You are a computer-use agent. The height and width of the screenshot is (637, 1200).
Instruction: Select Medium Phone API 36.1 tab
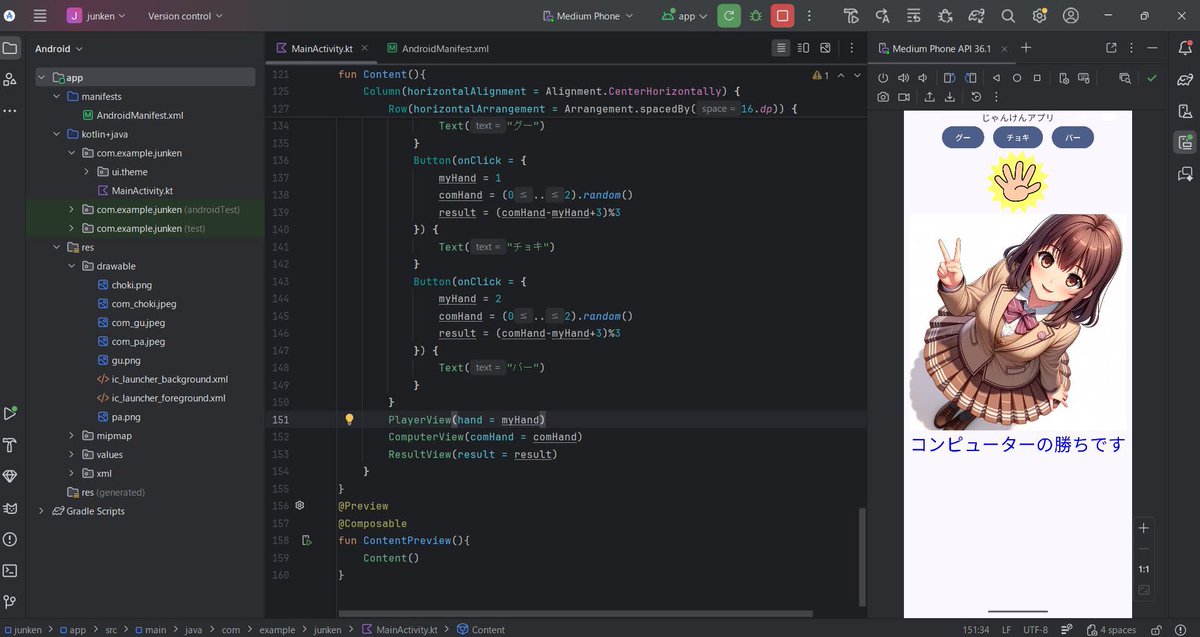pos(940,48)
